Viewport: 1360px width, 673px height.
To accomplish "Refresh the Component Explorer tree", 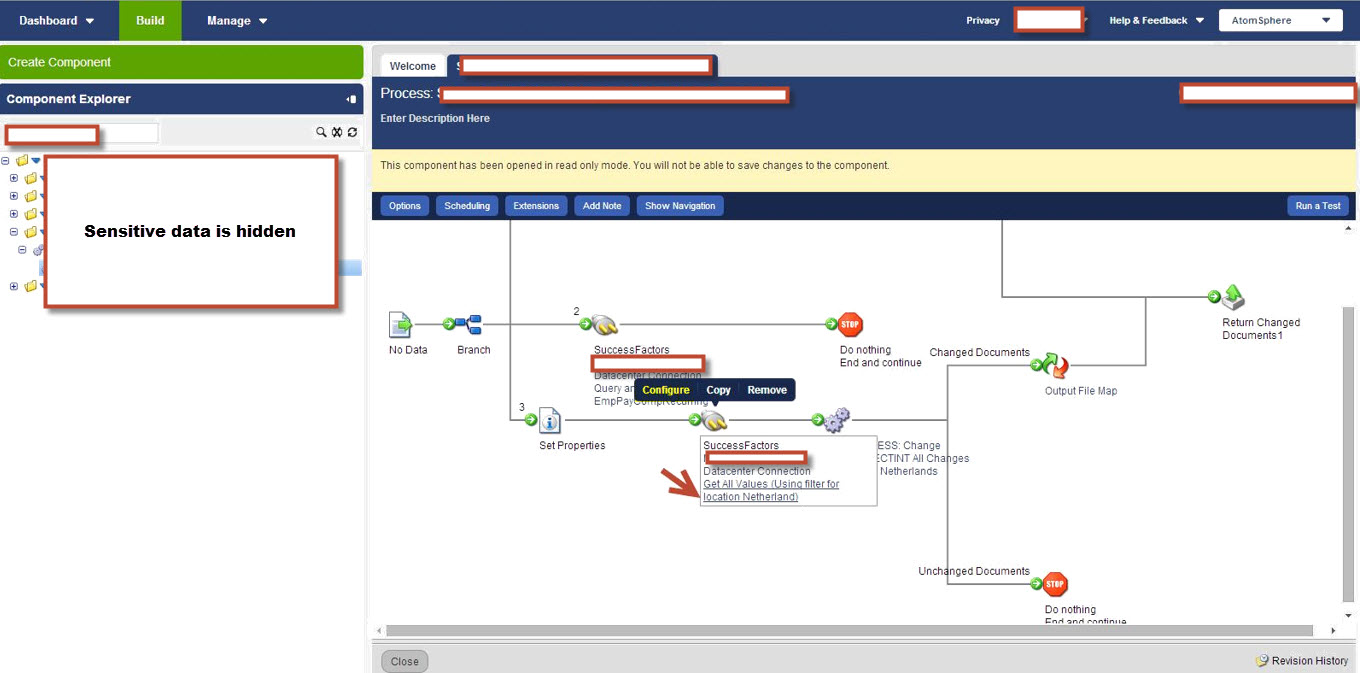I will tap(352, 132).
